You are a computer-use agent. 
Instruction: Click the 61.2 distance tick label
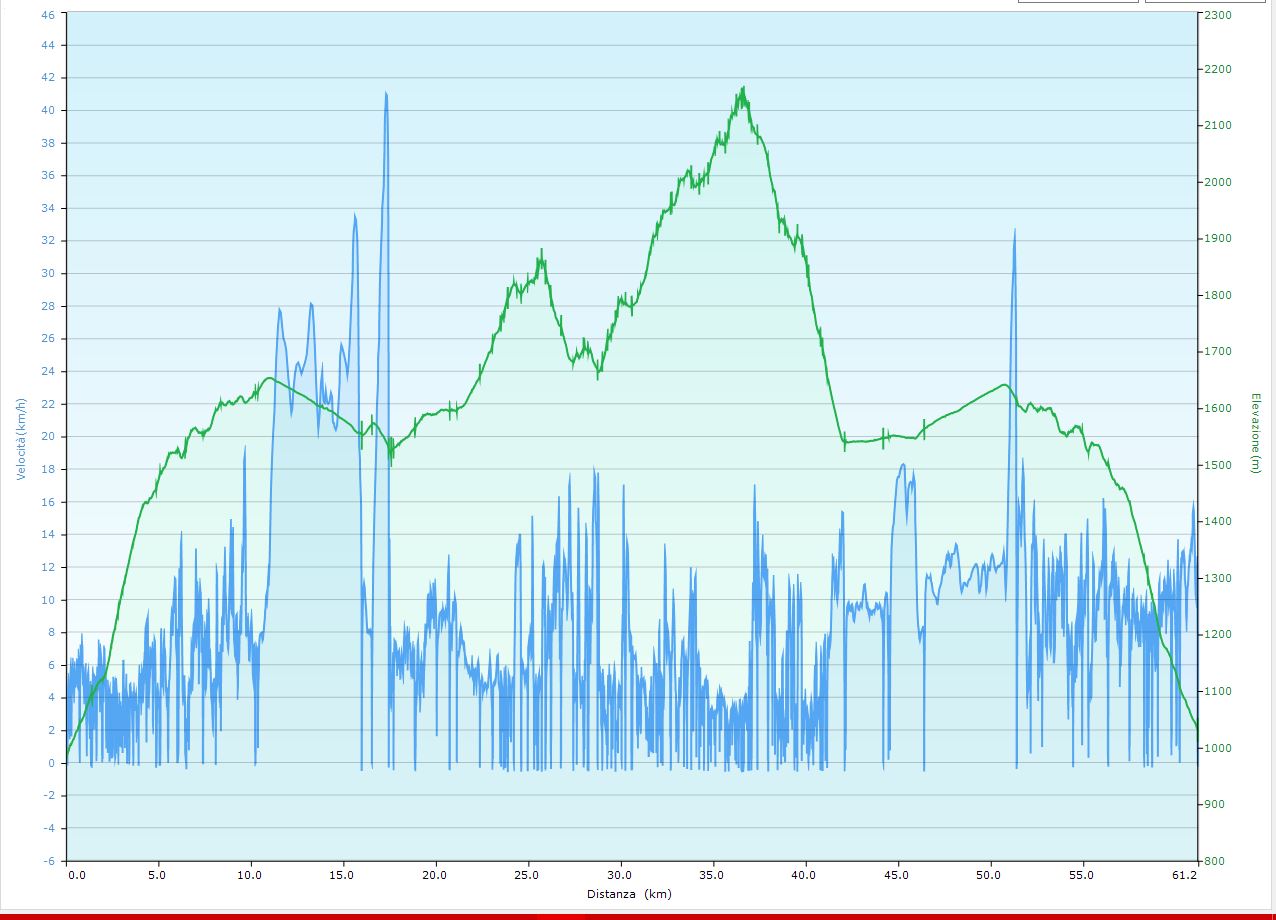1186,876
